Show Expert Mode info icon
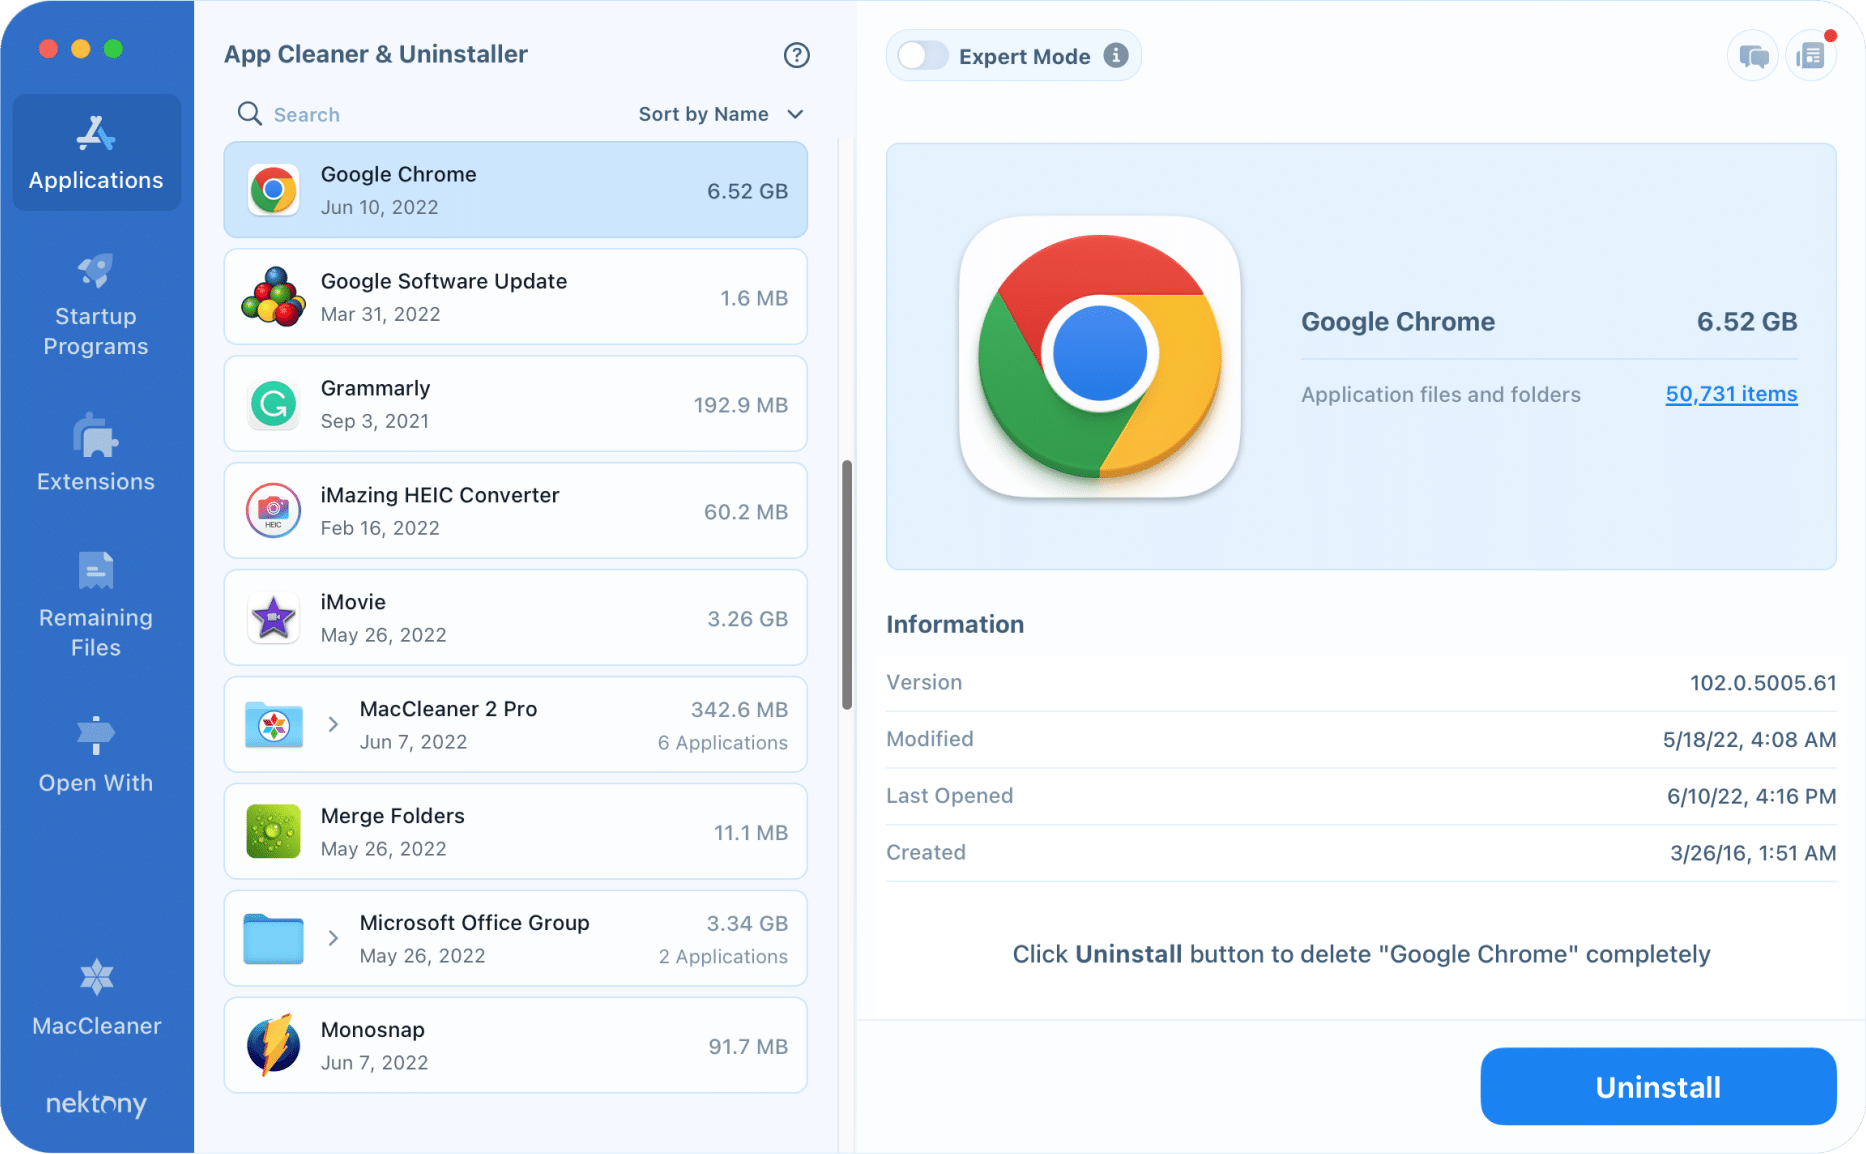1866x1154 pixels. click(1116, 56)
